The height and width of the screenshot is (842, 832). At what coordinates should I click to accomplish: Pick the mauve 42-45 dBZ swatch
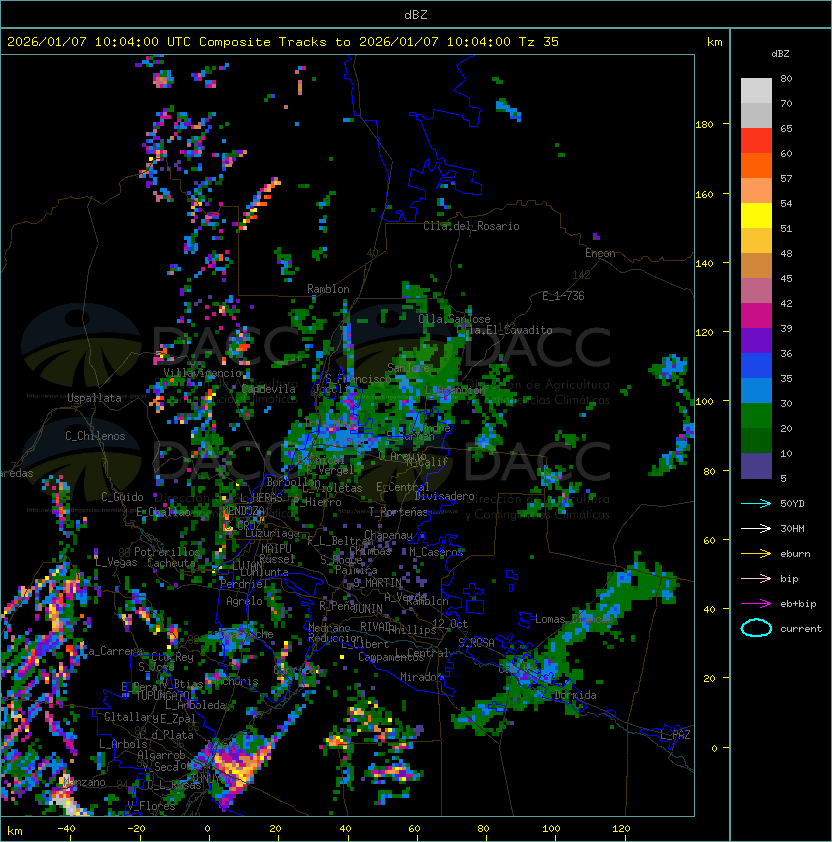pyautogui.click(x=756, y=291)
